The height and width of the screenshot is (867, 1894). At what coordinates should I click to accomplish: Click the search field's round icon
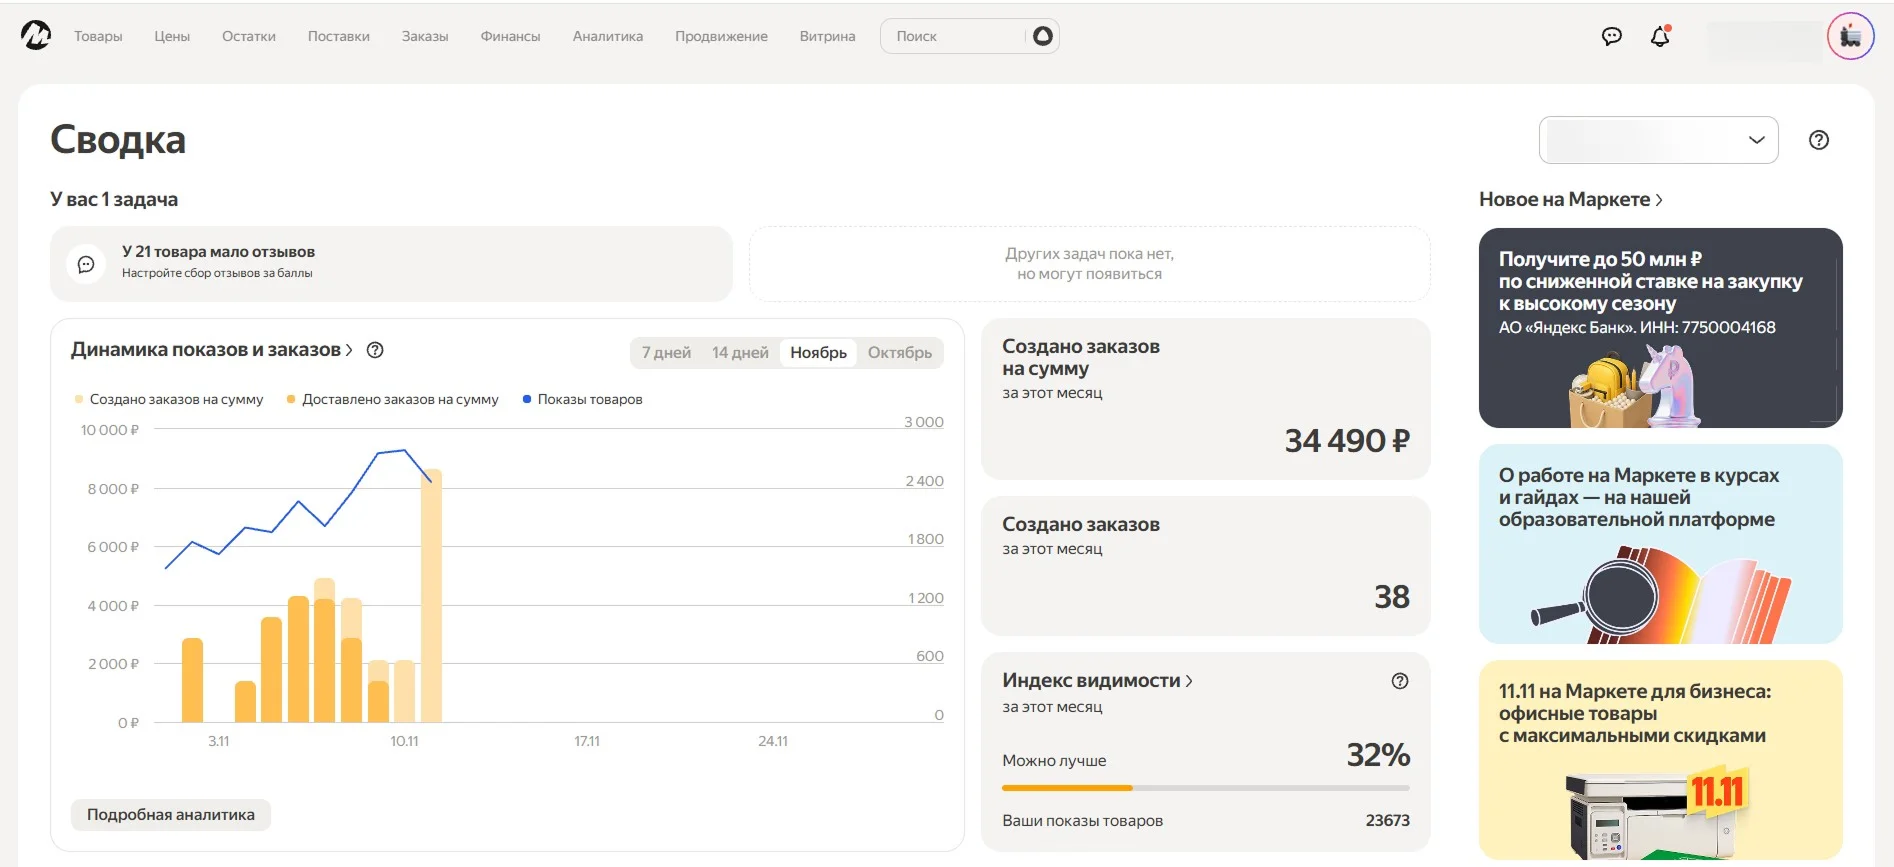point(1042,36)
